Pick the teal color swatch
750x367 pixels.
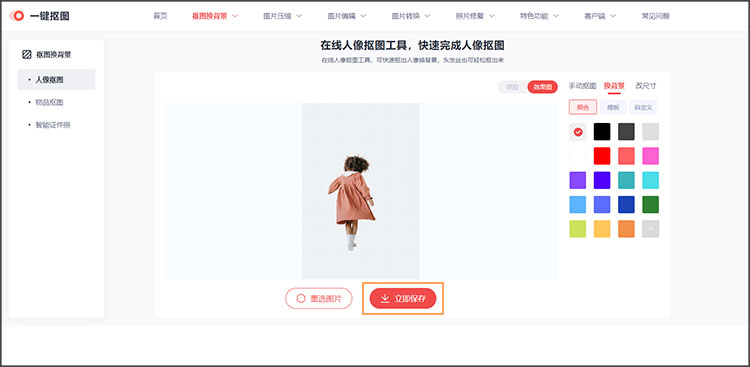click(x=626, y=180)
